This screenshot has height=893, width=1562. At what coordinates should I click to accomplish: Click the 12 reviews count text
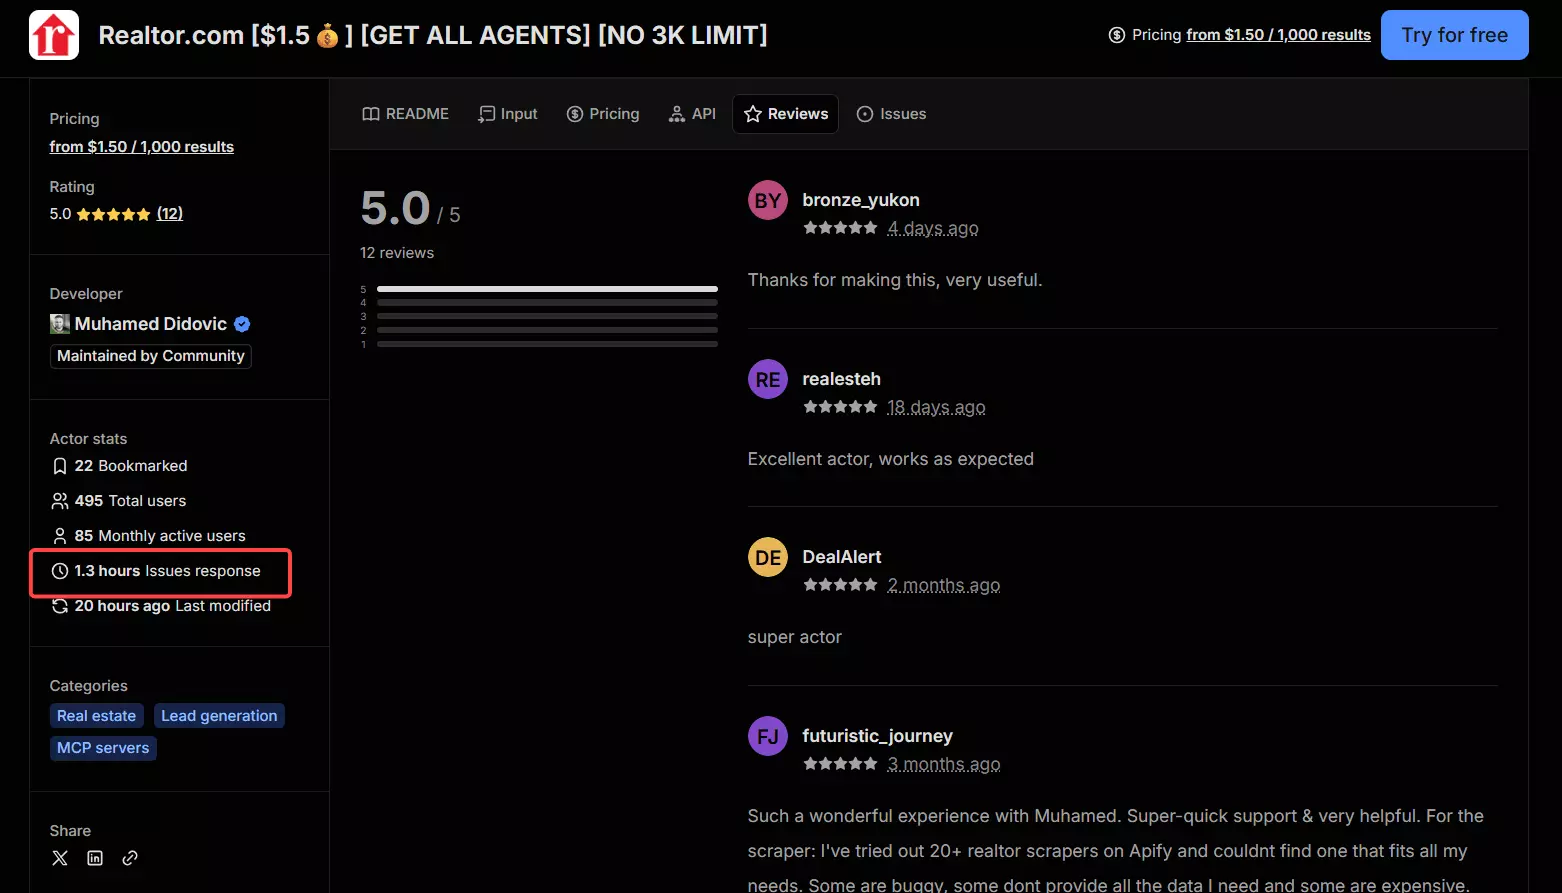397,253
